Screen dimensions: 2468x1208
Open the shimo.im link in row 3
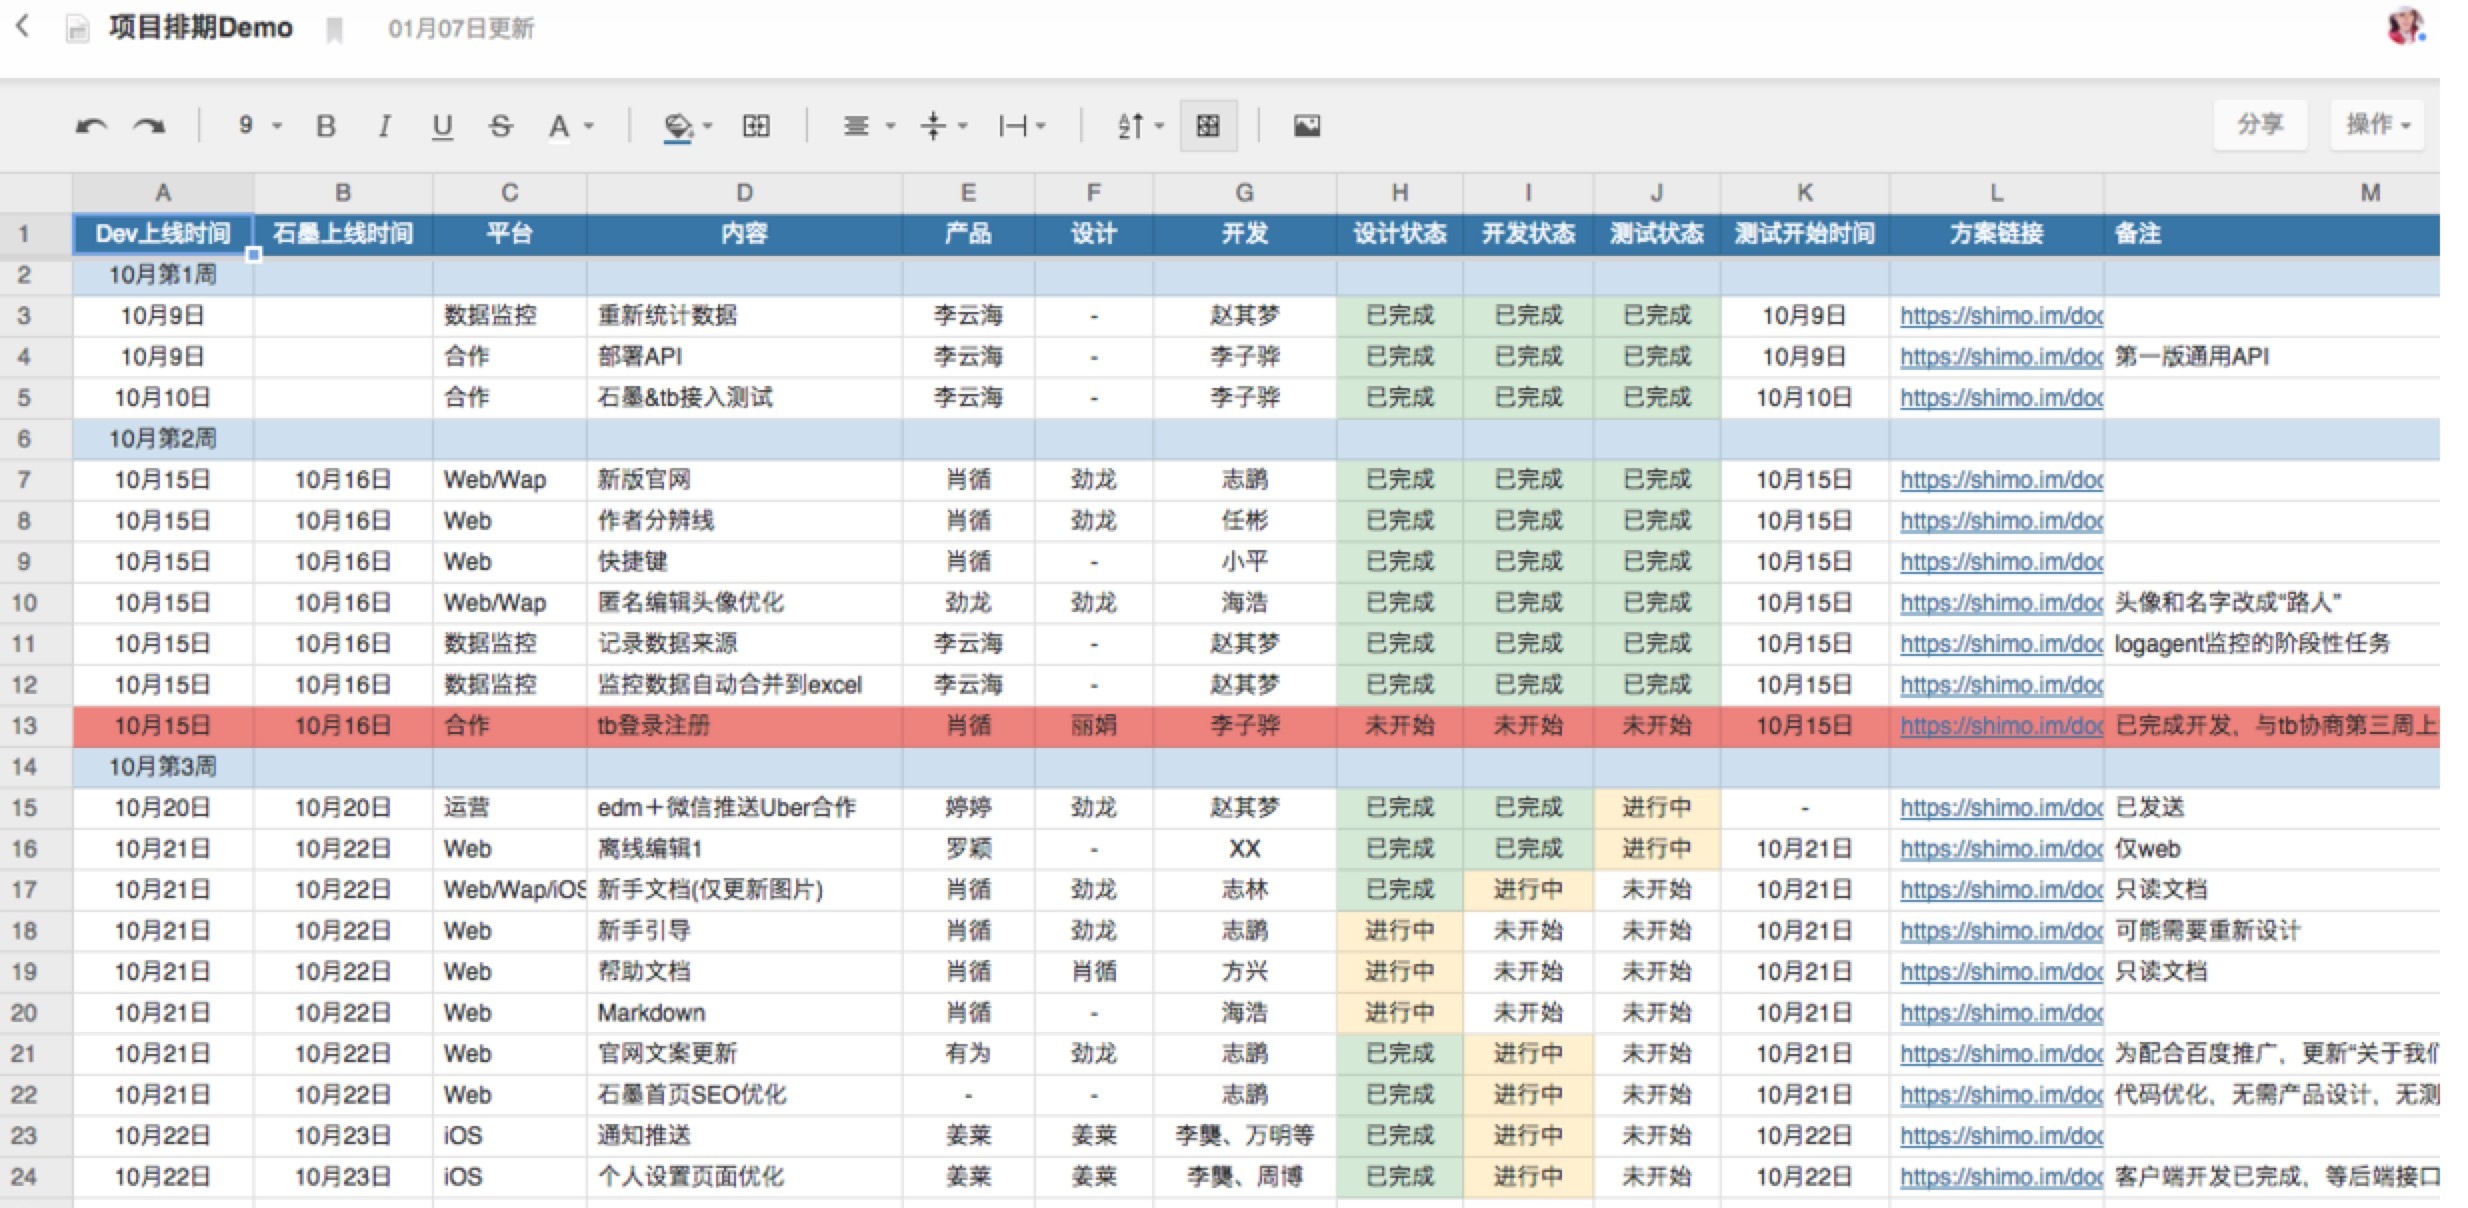(2000, 316)
